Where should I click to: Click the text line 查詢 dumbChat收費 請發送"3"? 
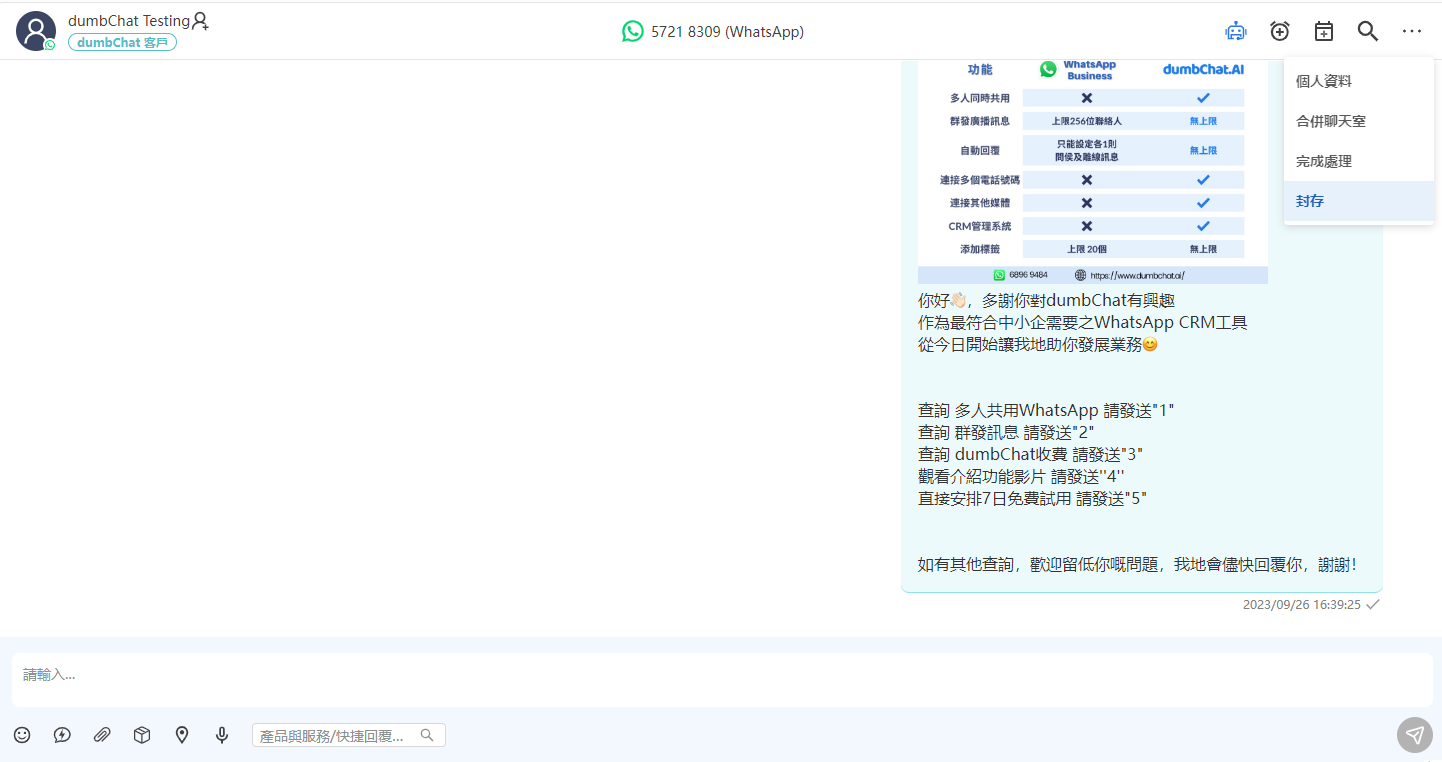pos(1030,454)
